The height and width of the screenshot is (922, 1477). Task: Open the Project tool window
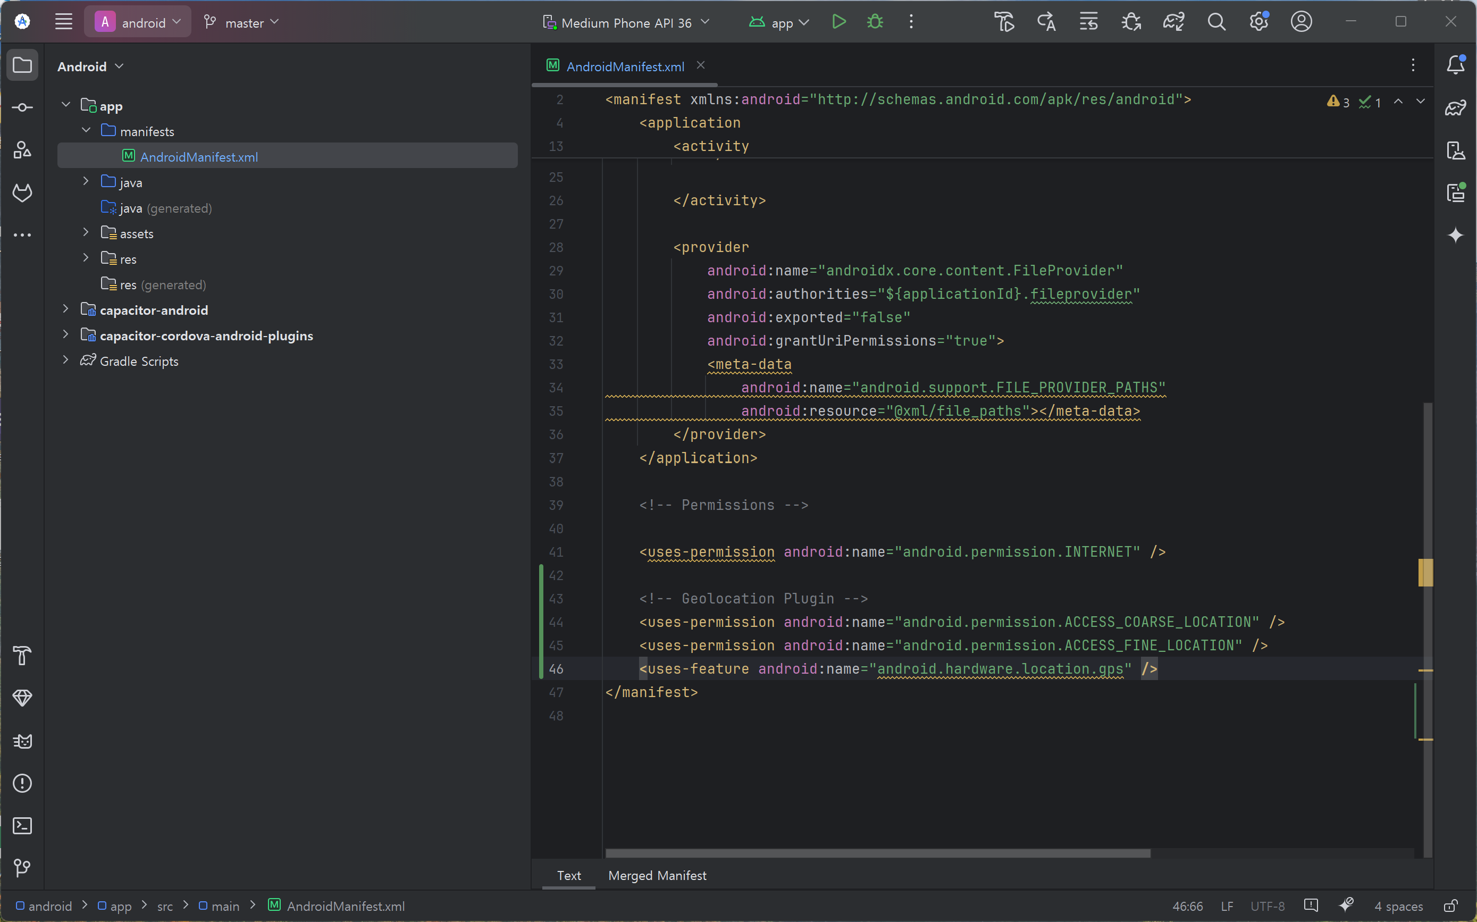(x=22, y=65)
